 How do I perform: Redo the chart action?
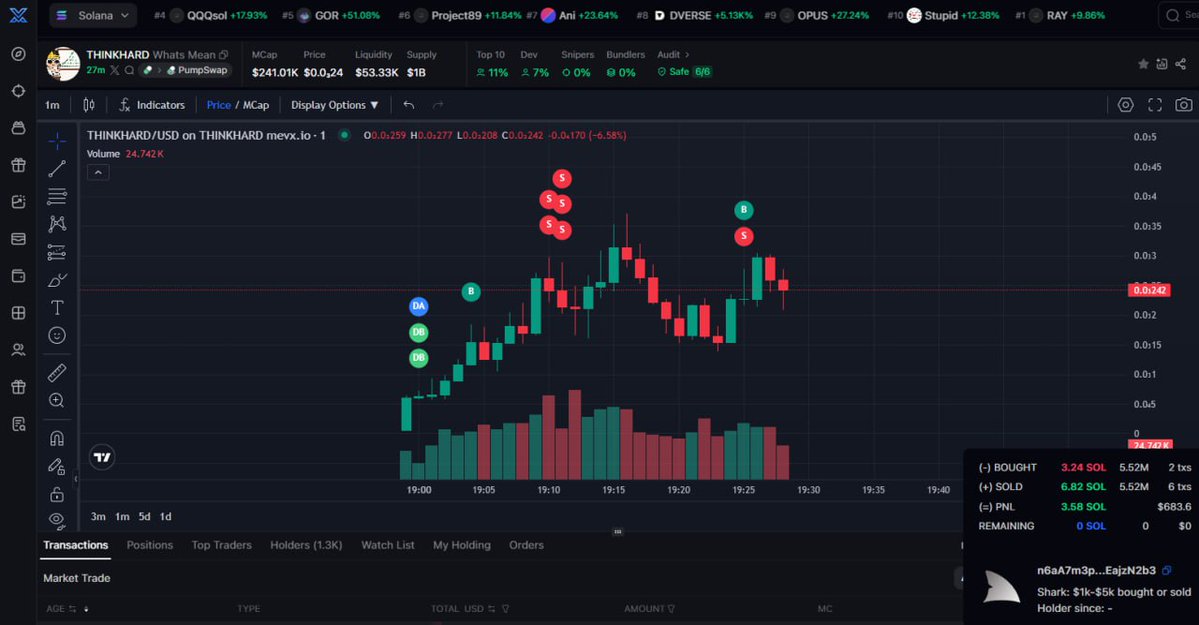(437, 105)
